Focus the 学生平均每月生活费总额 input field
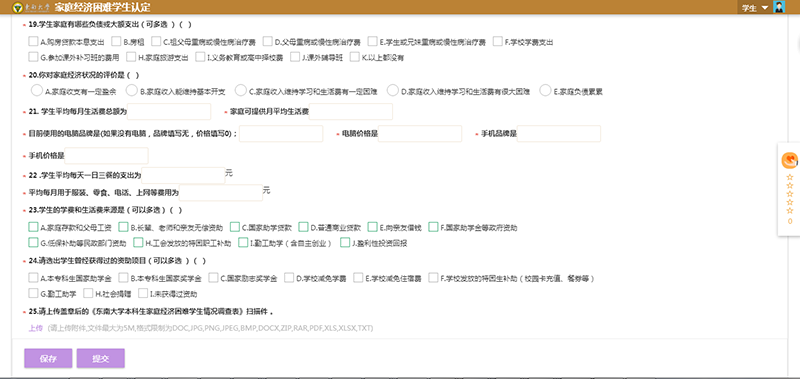 [x=169, y=111]
